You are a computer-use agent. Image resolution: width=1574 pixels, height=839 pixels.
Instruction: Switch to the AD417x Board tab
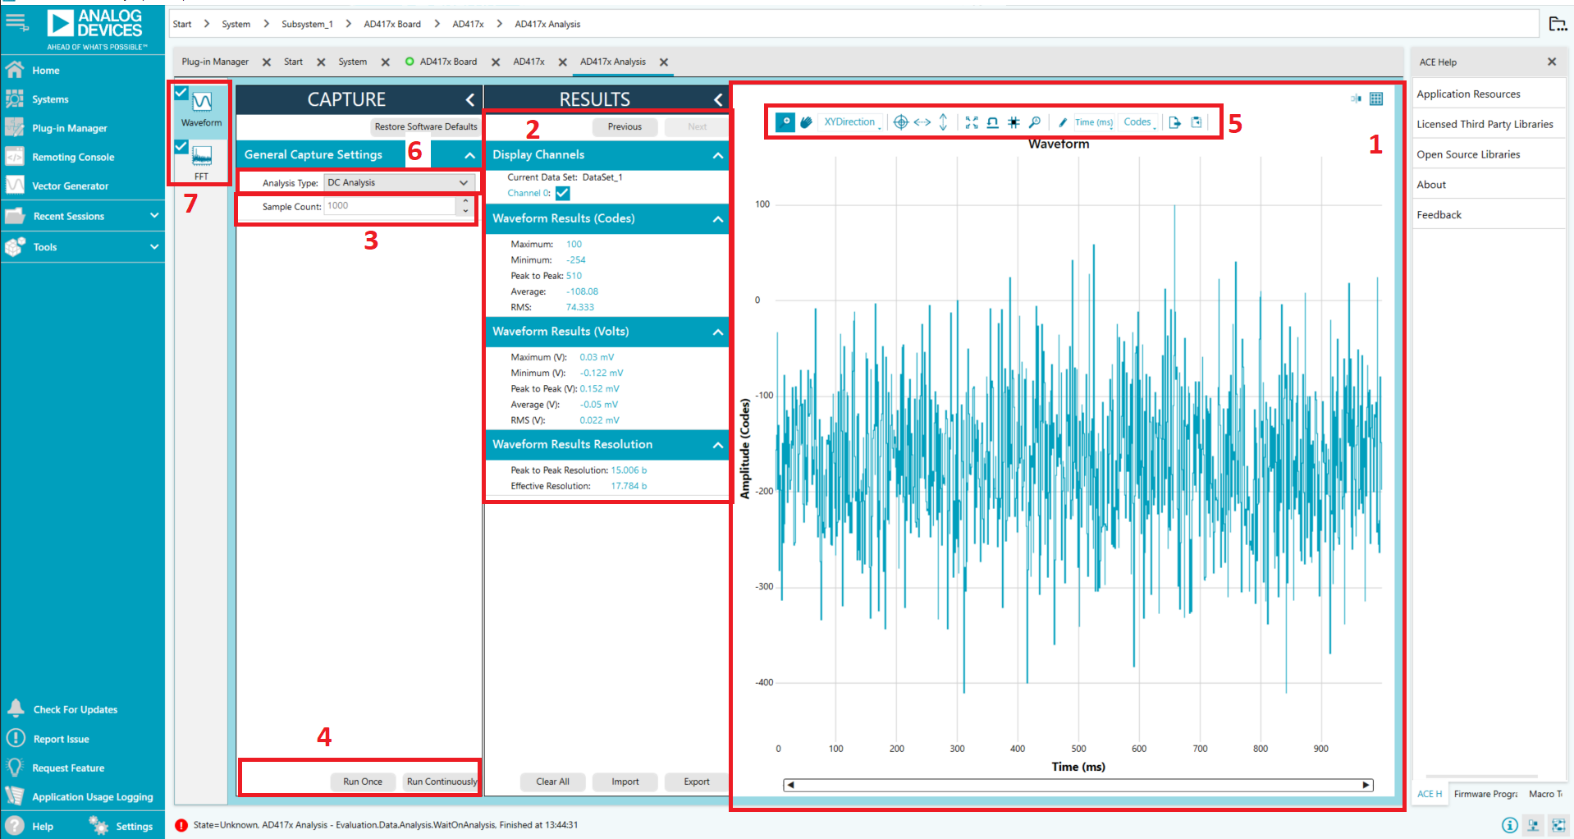point(448,62)
